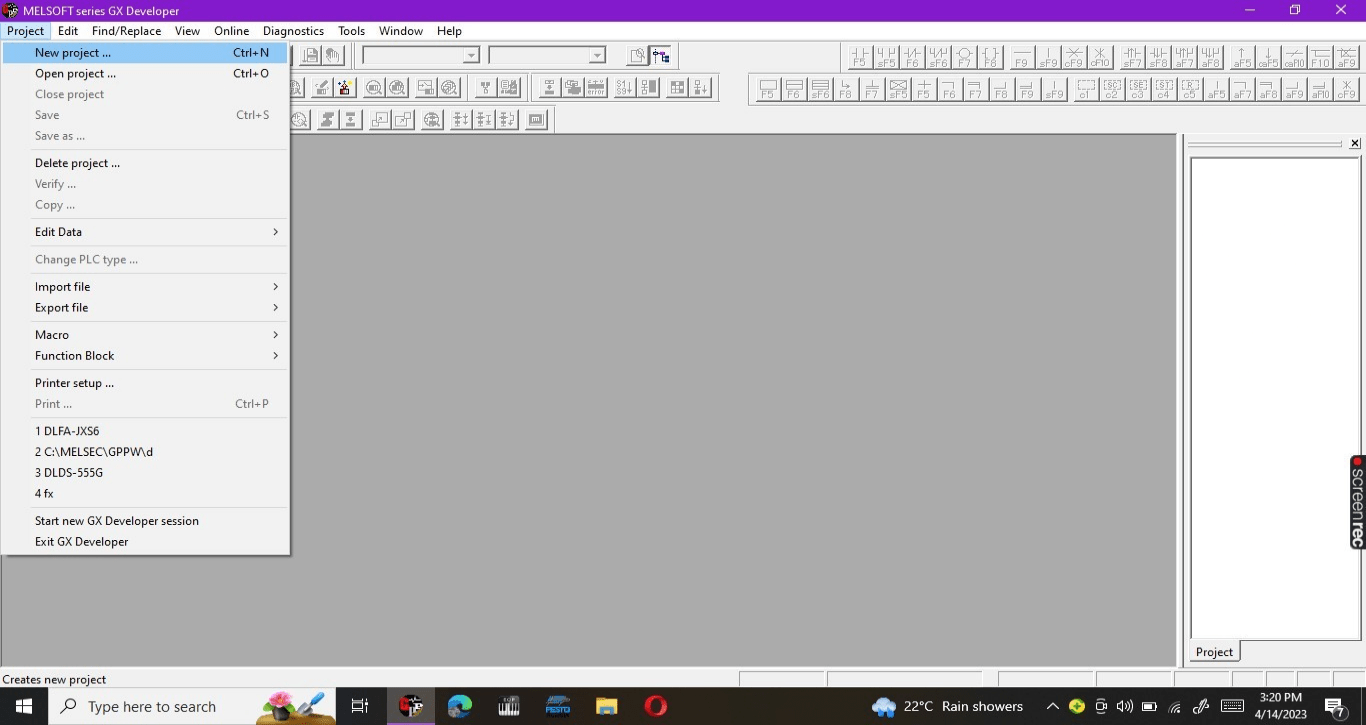
Task: Select the sF7 rising pulse contact icon
Action: 1132,56
